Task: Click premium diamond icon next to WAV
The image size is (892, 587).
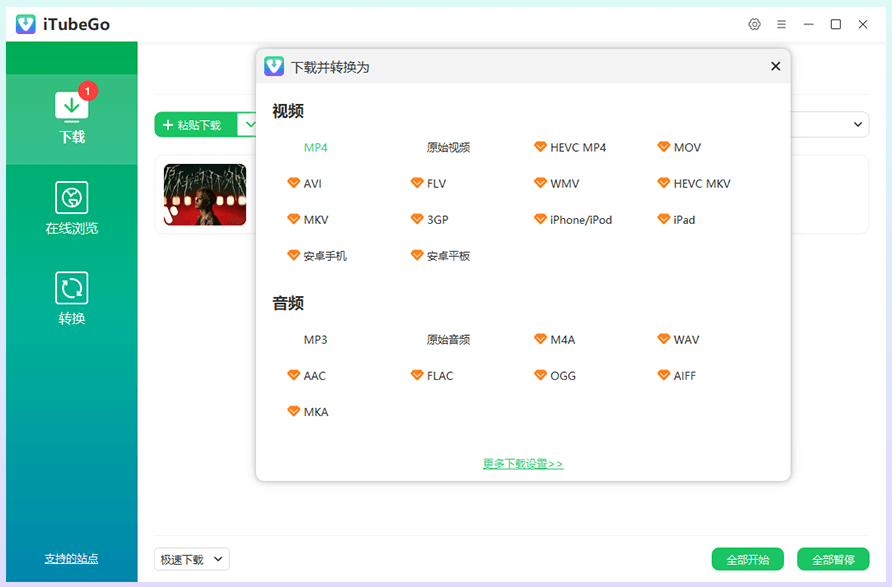Action: 664,339
